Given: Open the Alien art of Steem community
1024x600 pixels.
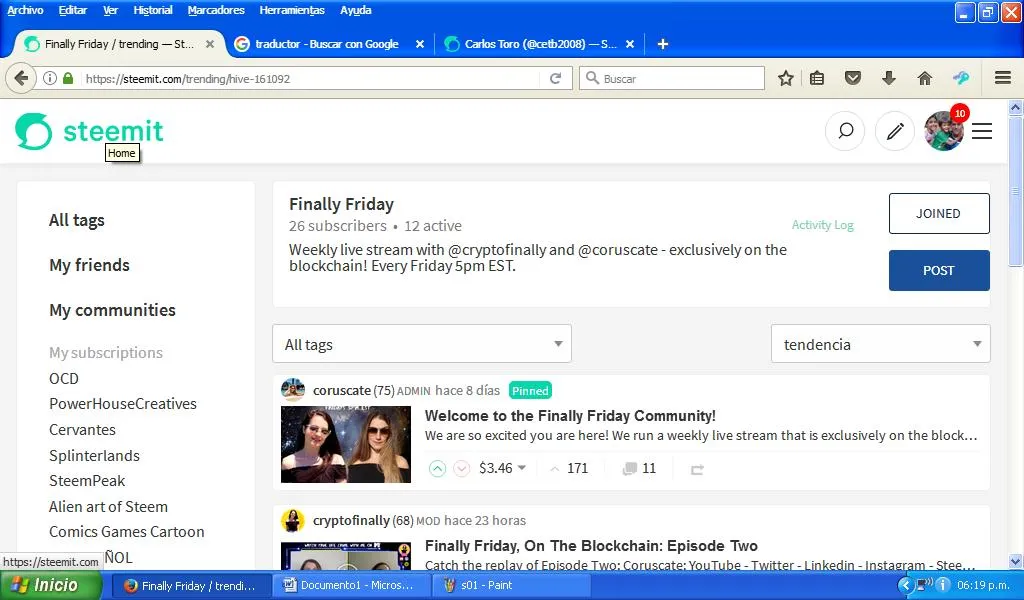Looking at the screenshot, I should tap(108, 507).
